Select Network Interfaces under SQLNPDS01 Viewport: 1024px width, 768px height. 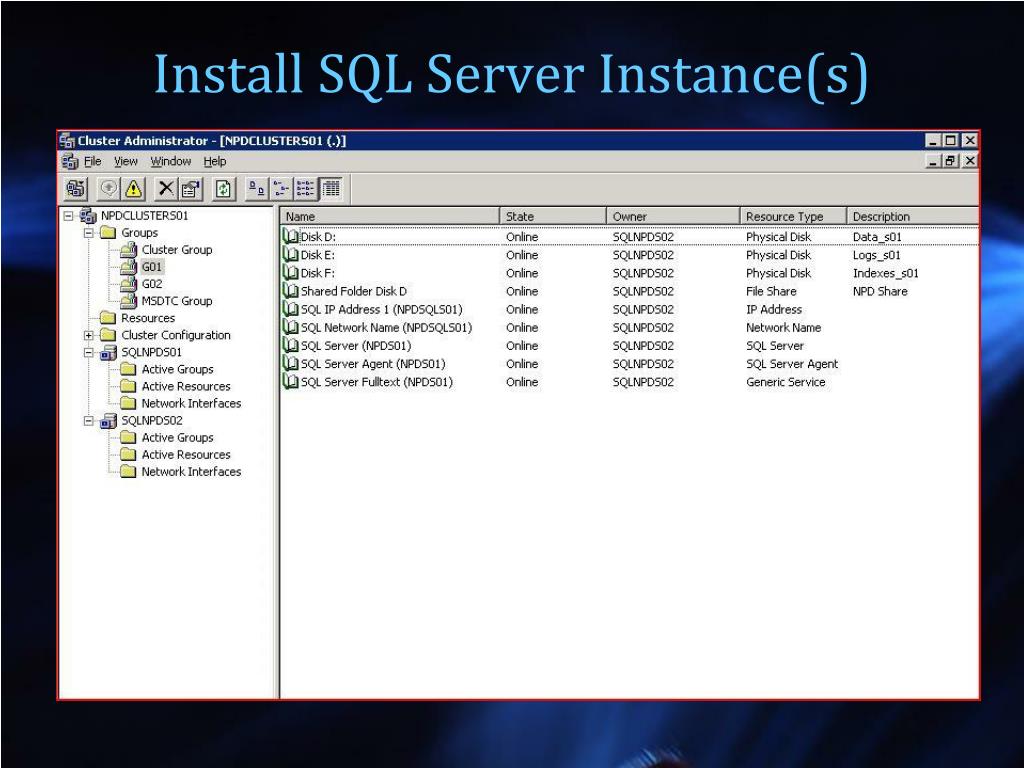coord(191,403)
